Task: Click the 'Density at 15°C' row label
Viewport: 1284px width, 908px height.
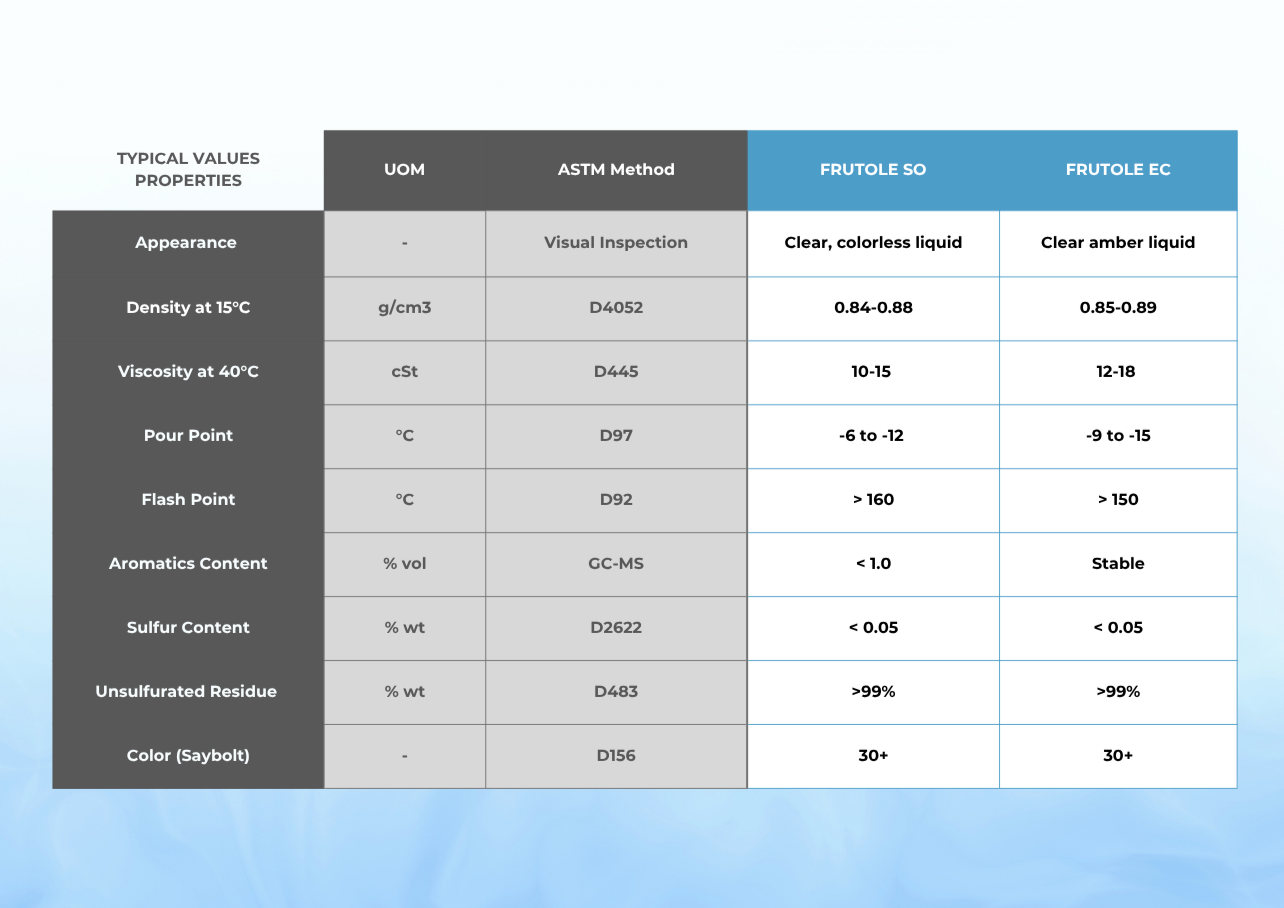Action: (188, 308)
